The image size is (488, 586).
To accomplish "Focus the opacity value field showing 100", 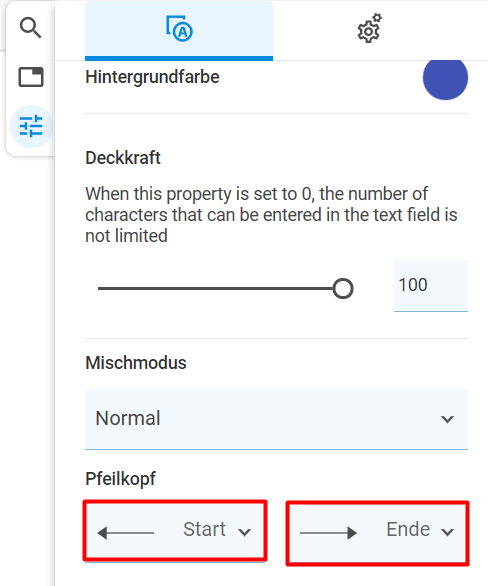I will coord(430,286).
